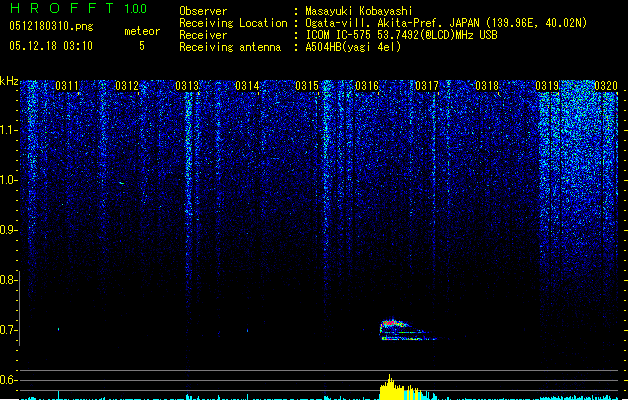The height and width of the screenshot is (400, 629).
Task: Click the kHz axis unit label
Action: (9, 81)
